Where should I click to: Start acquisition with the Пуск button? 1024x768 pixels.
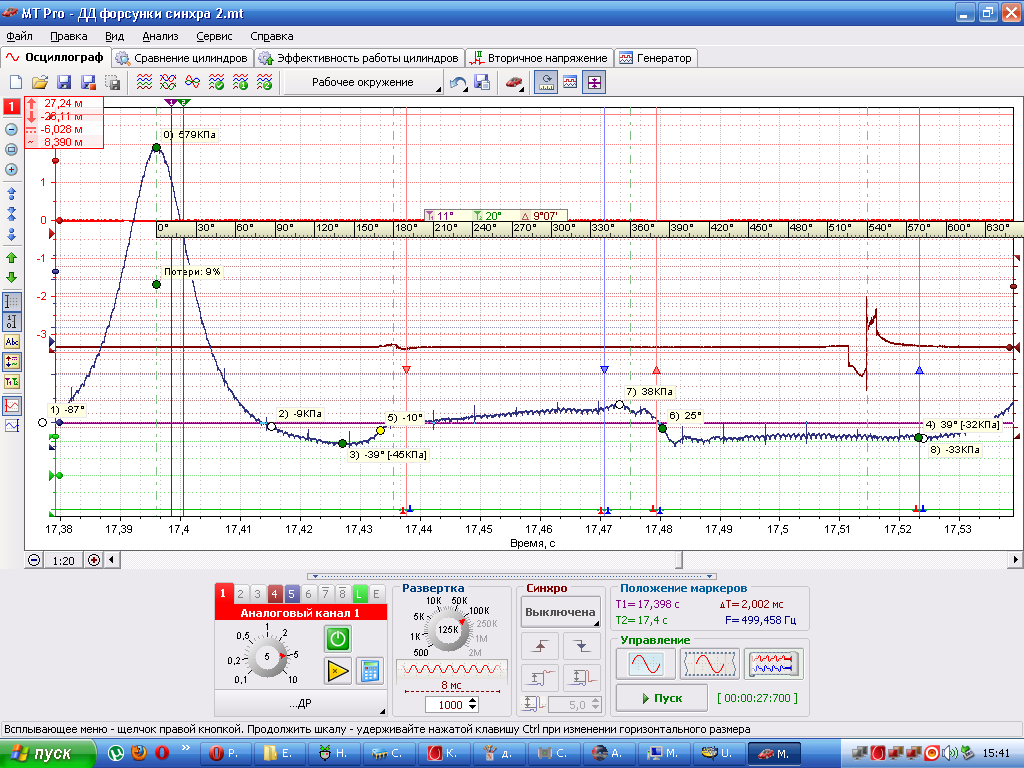pos(662,698)
